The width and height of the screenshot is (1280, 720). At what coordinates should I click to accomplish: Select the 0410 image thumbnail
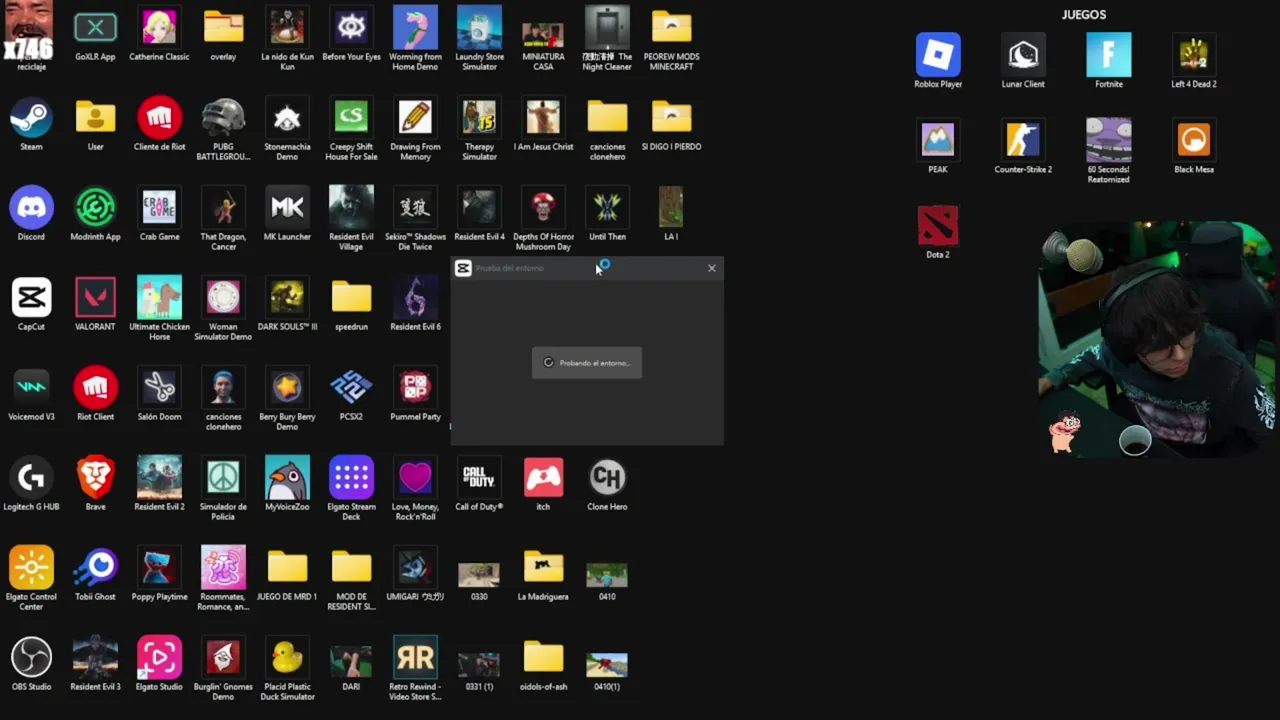point(607,574)
